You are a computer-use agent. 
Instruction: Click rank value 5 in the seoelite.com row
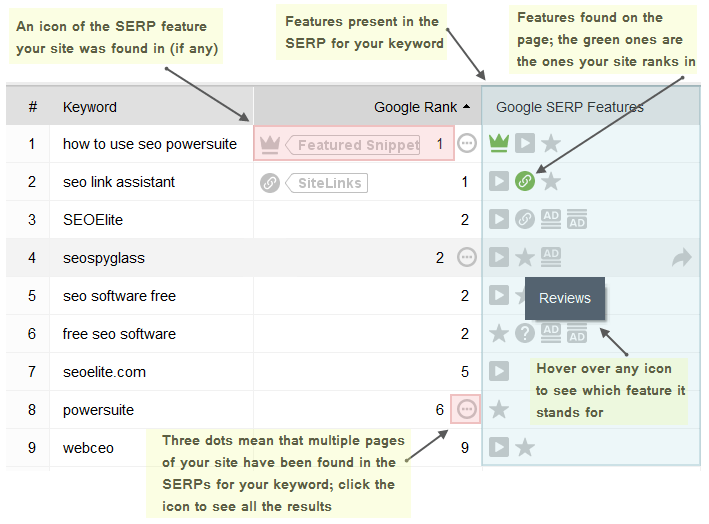(x=465, y=372)
